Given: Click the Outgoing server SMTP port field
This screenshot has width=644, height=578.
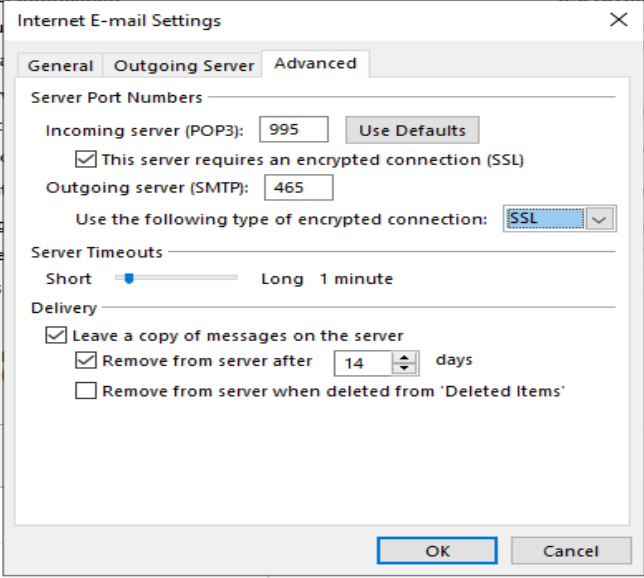Looking at the screenshot, I should (298, 187).
